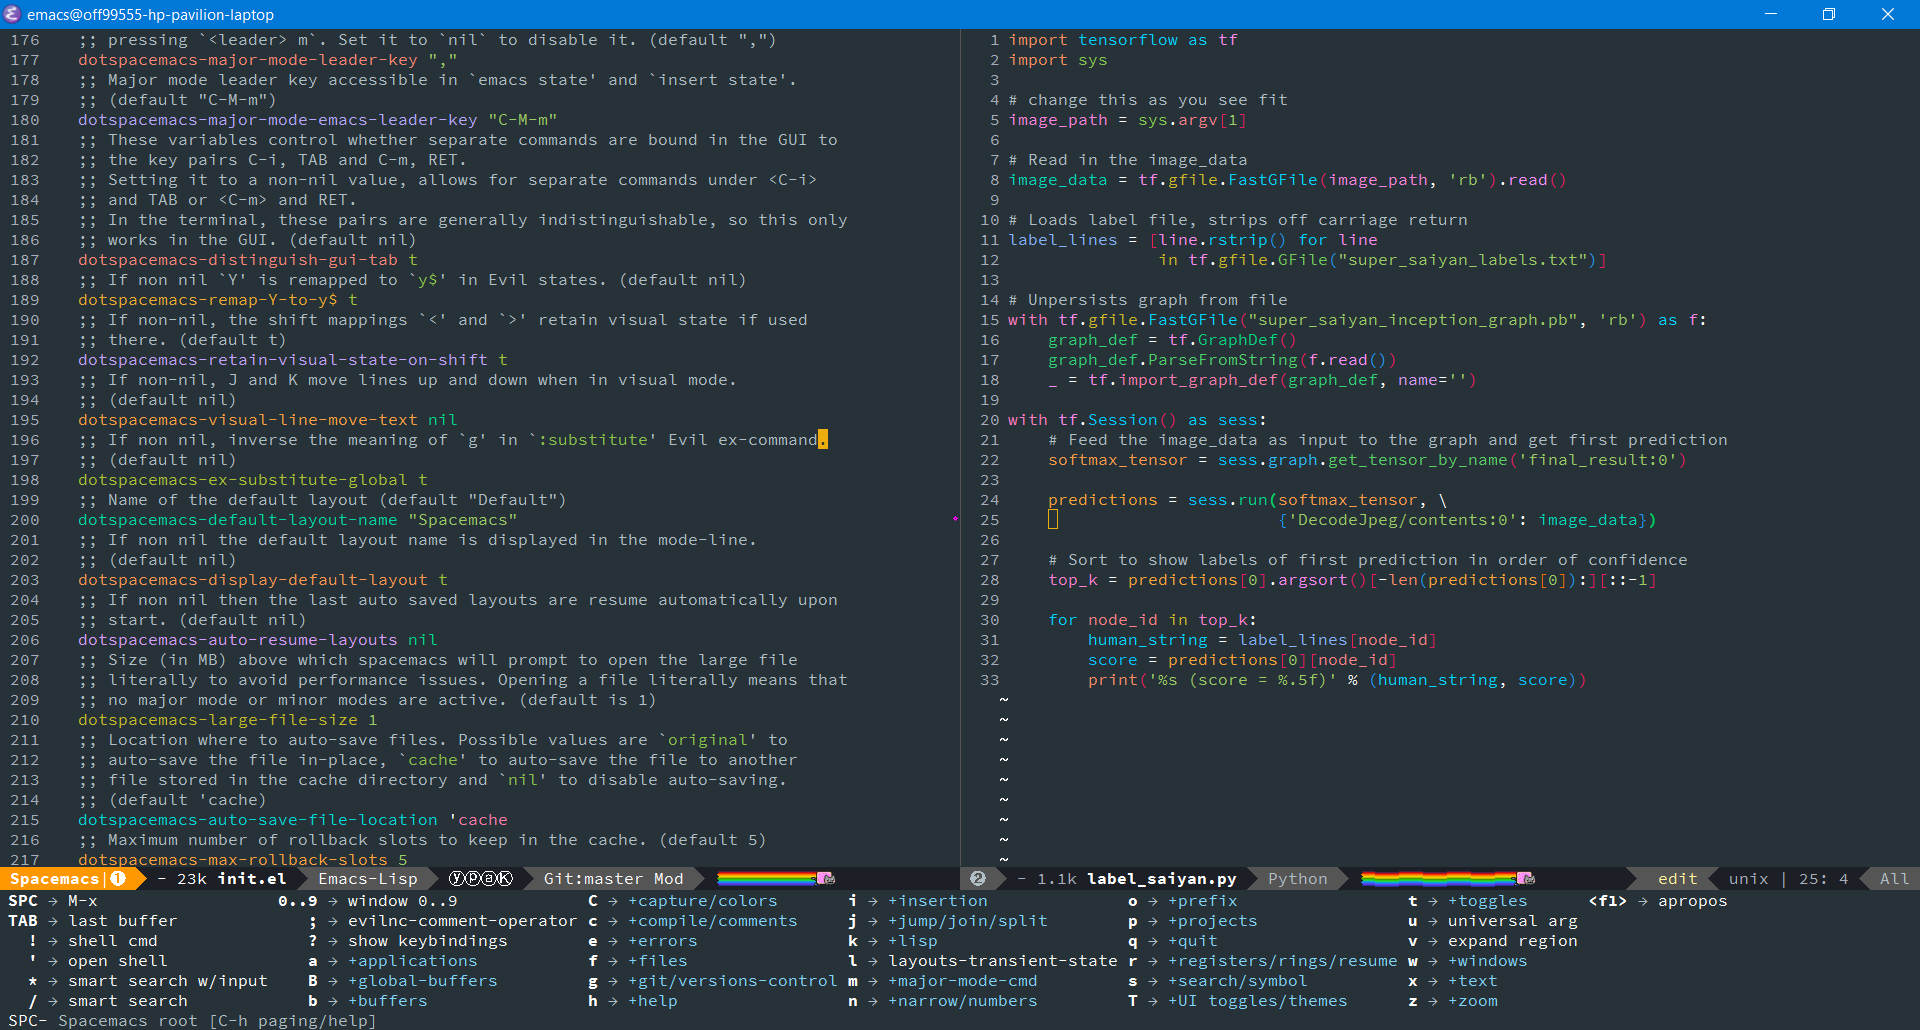Click the Mod modified status in the init.el modeline
1920x1030 pixels.
(668, 879)
